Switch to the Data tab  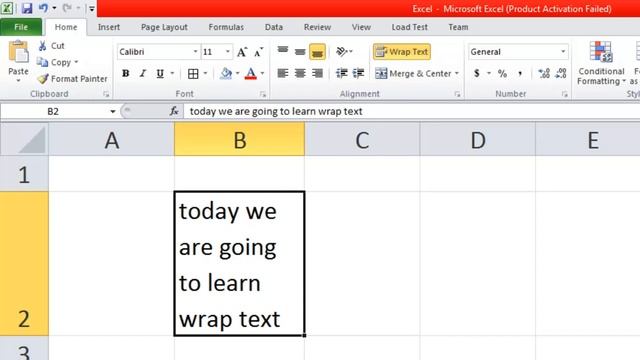tap(273, 27)
